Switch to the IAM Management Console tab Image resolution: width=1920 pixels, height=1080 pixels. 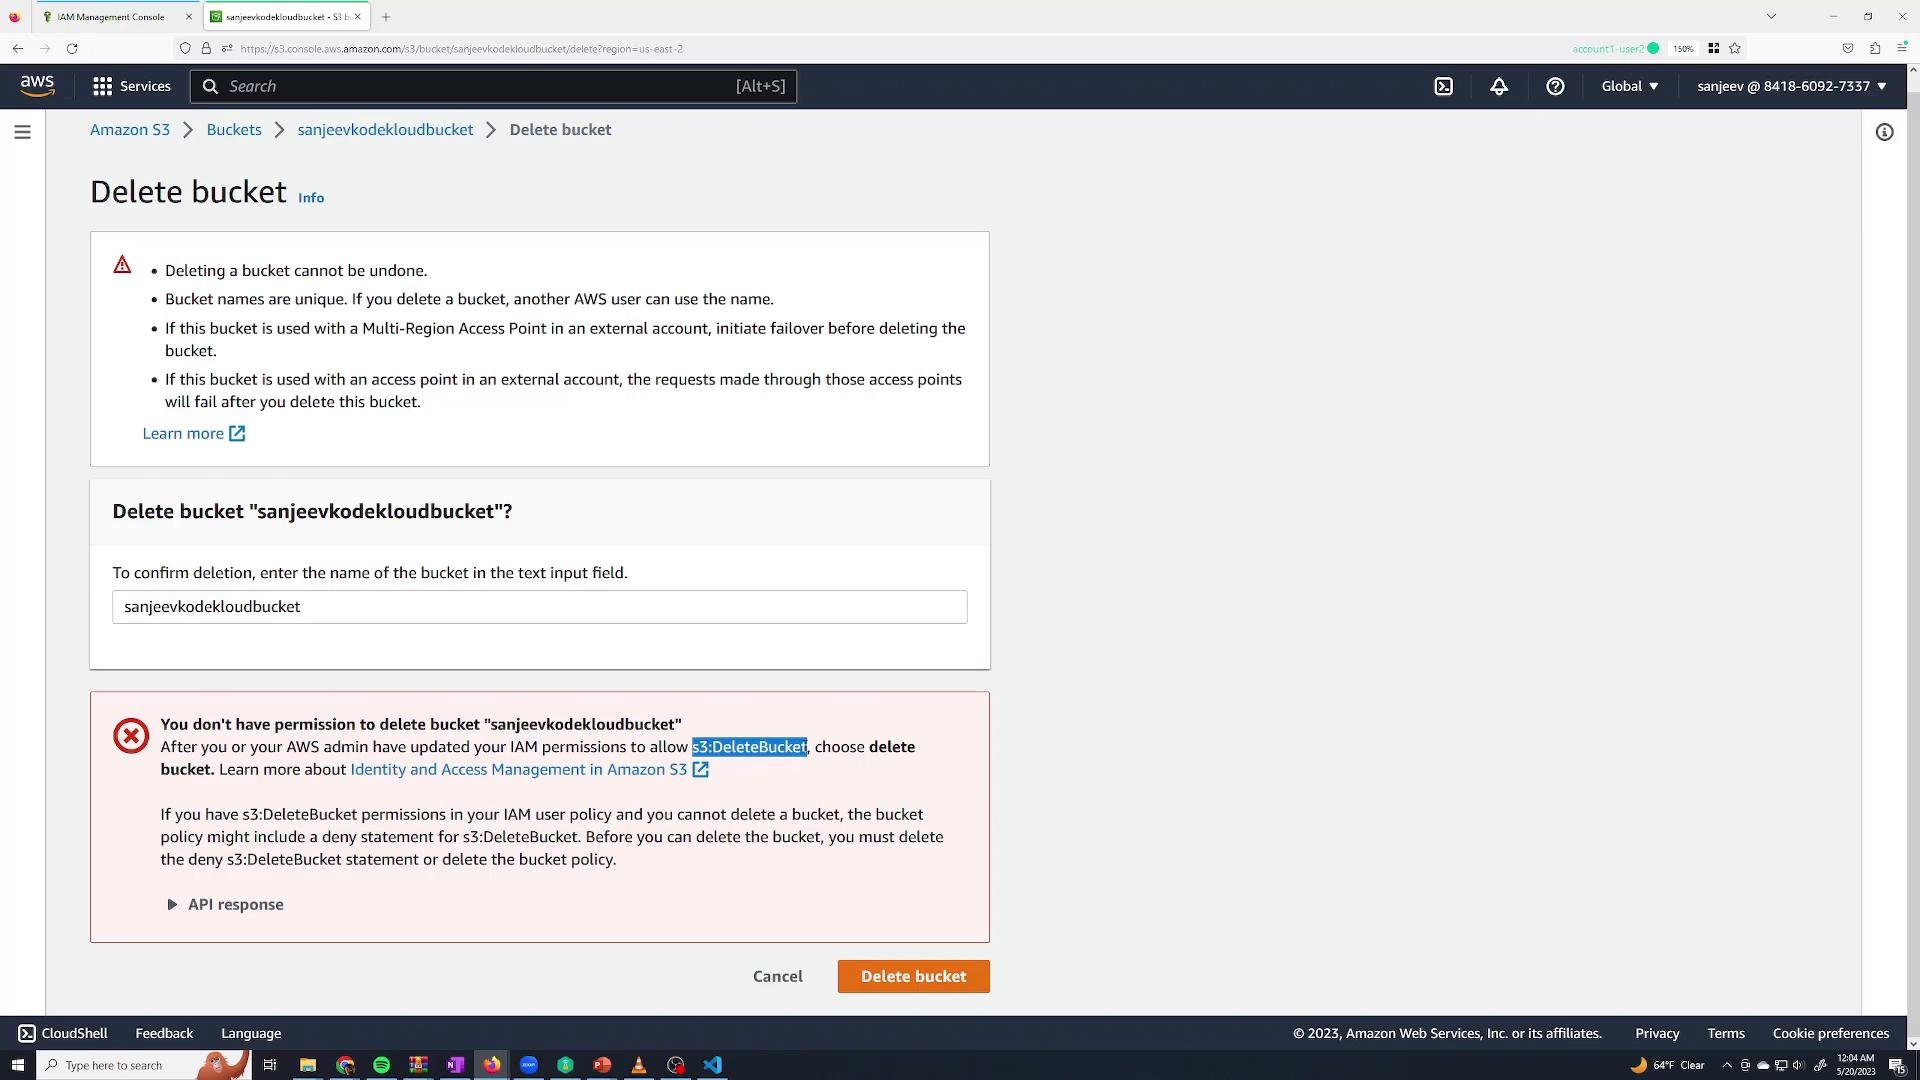pos(110,17)
